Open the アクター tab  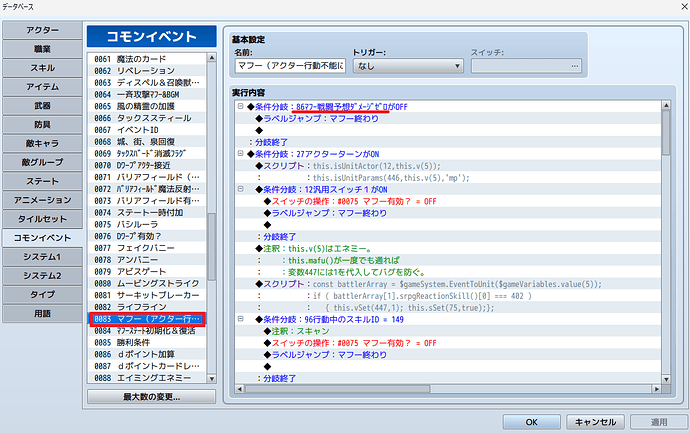[x=42, y=30]
